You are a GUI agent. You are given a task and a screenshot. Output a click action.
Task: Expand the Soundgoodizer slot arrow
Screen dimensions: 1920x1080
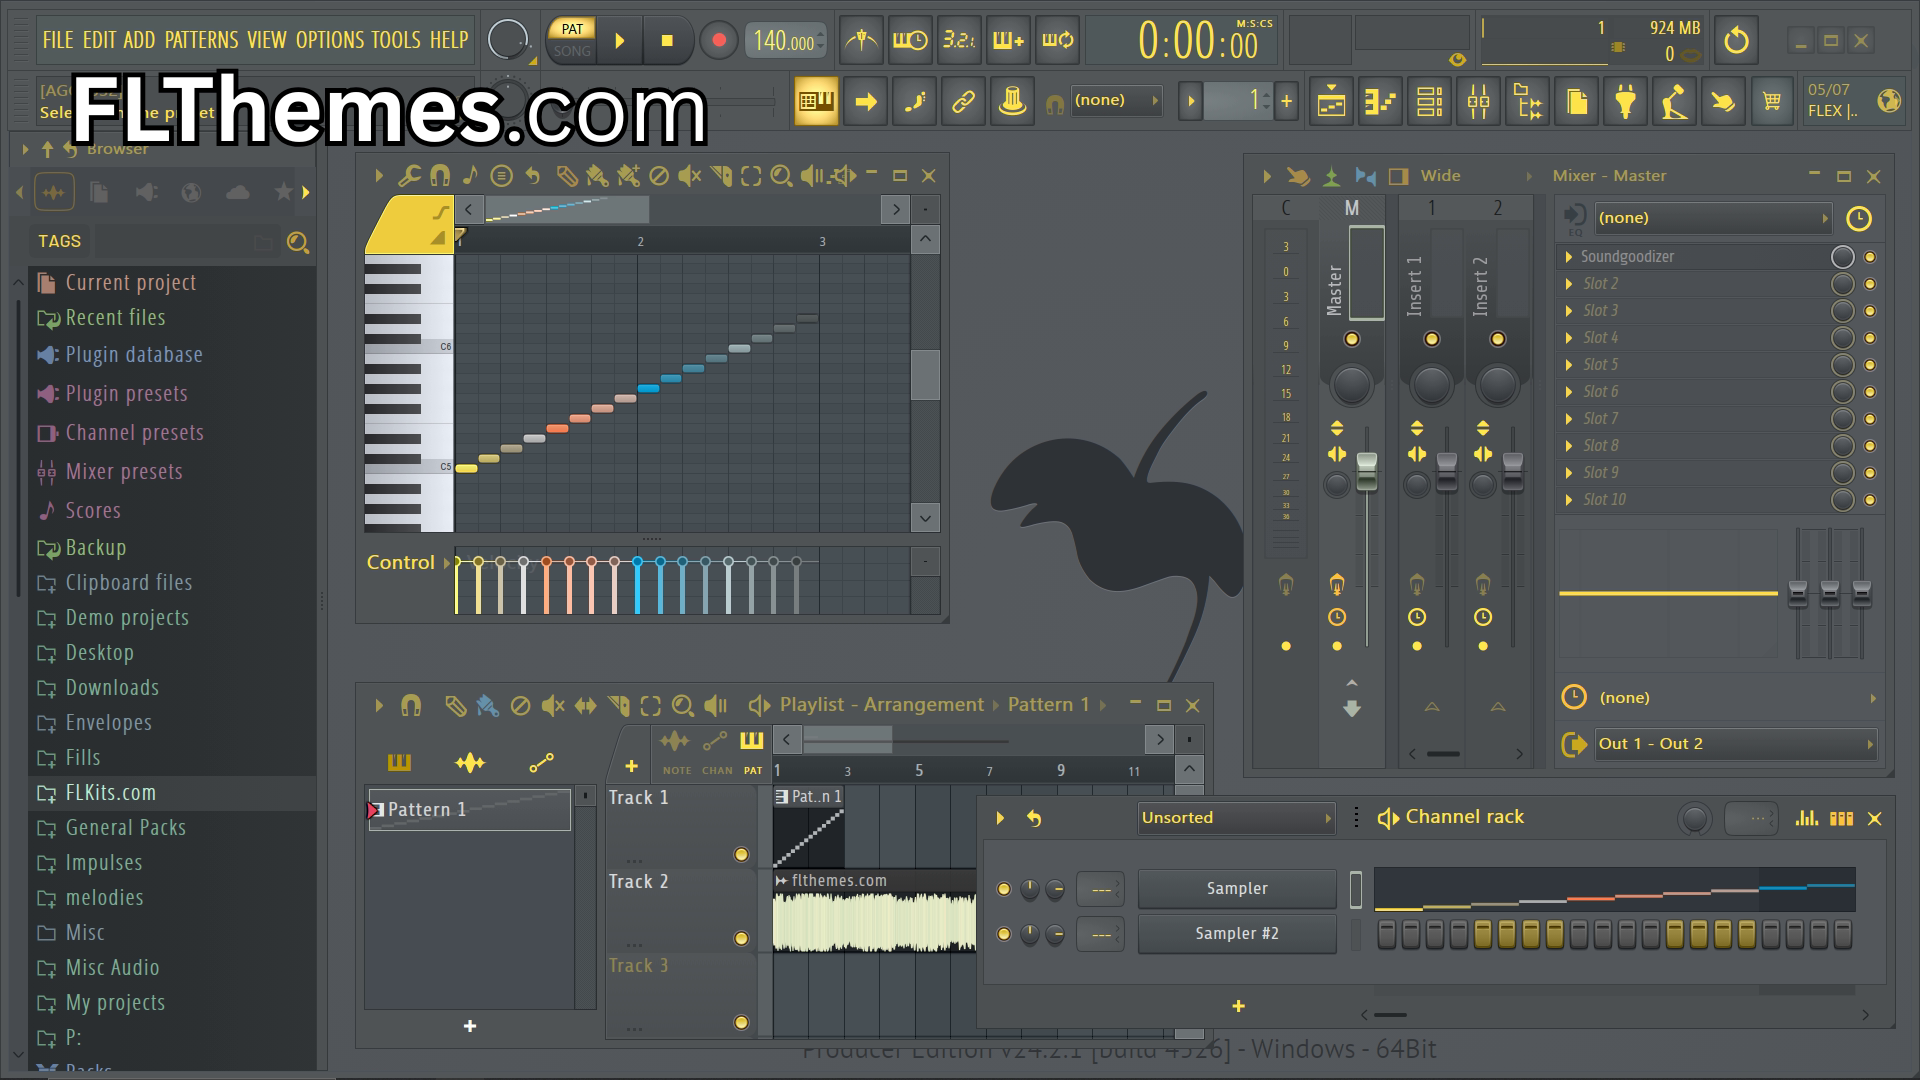pyautogui.click(x=1569, y=257)
